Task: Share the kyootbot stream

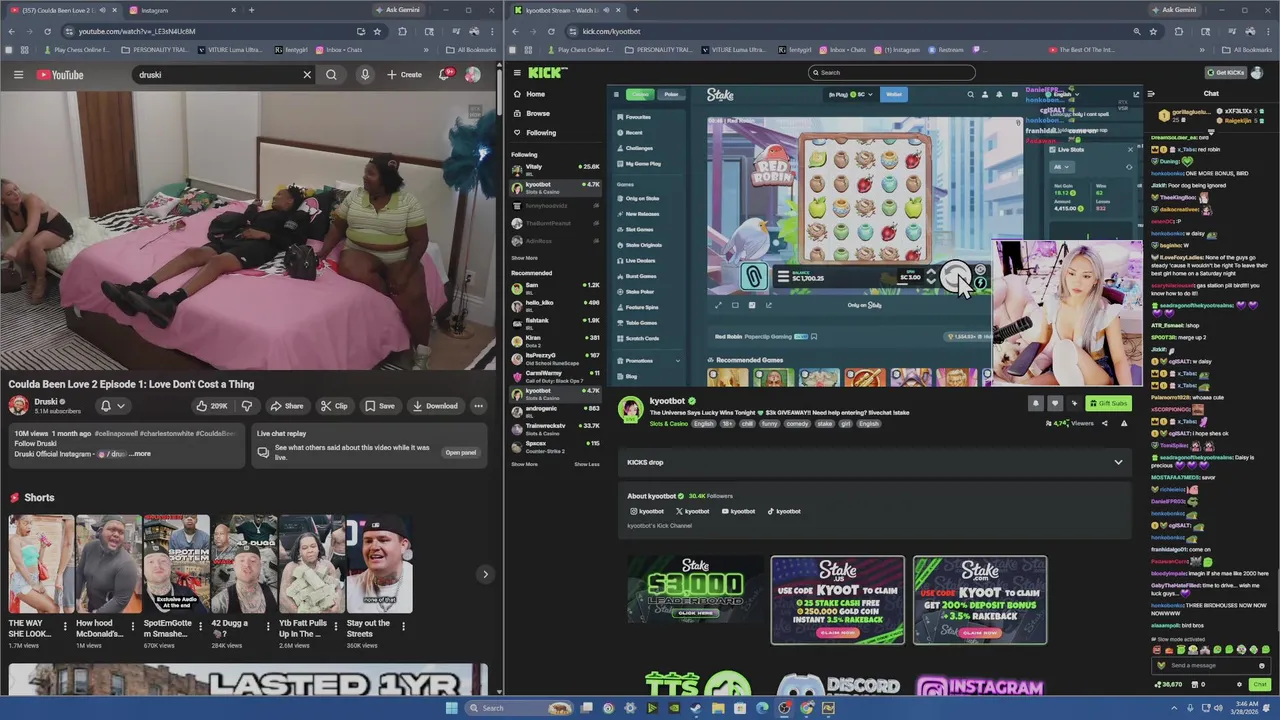Action: [x=1104, y=423]
